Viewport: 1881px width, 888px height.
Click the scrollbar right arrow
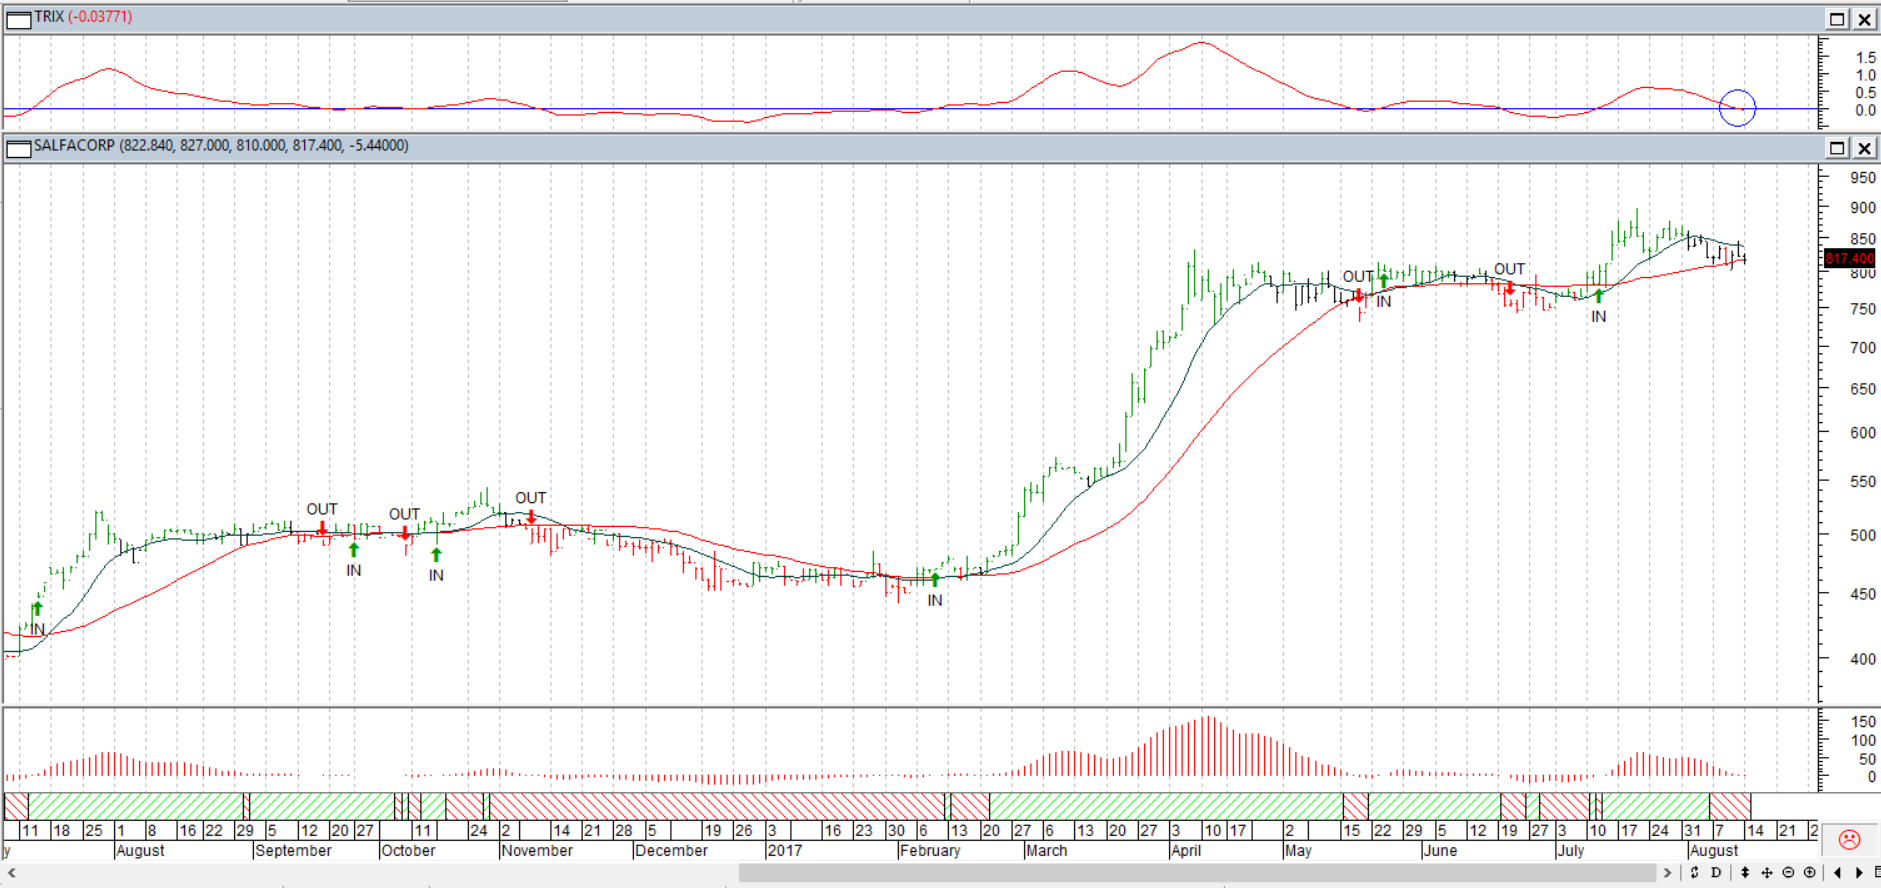1667,873
